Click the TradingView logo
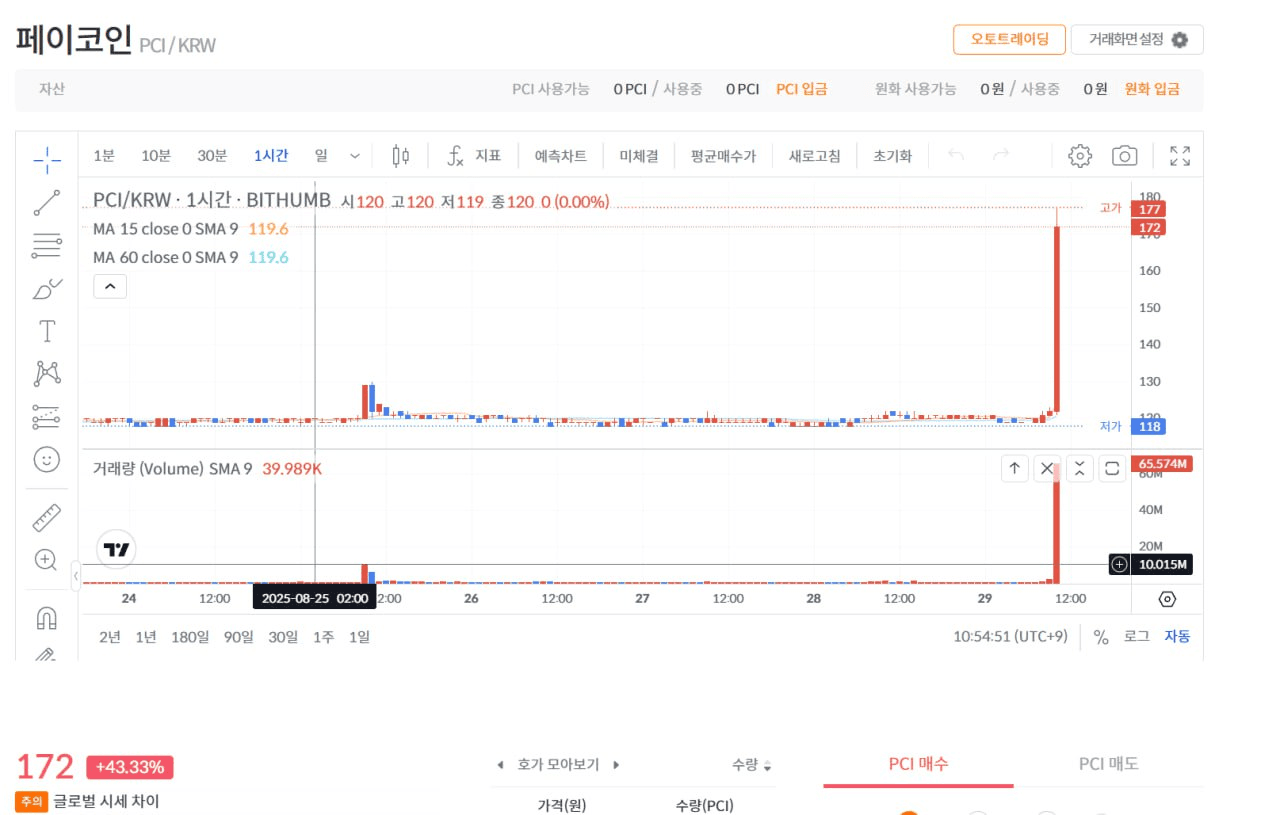 click(x=117, y=549)
